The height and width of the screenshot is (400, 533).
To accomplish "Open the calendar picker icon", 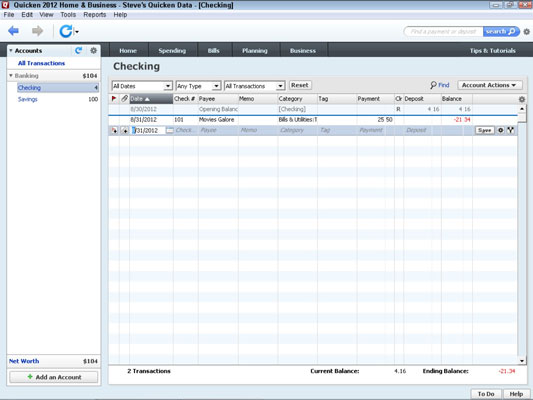I will tap(170, 131).
